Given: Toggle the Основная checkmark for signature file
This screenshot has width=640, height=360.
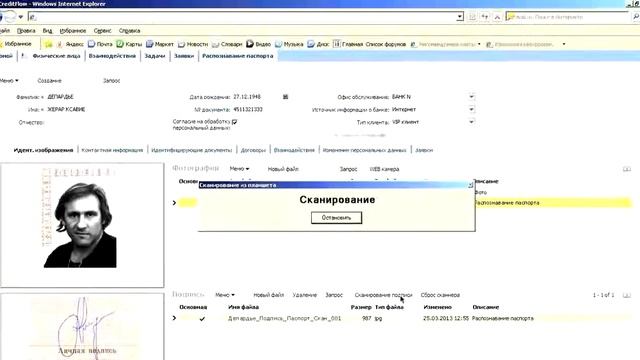Looking at the screenshot, I should click(x=202, y=319).
